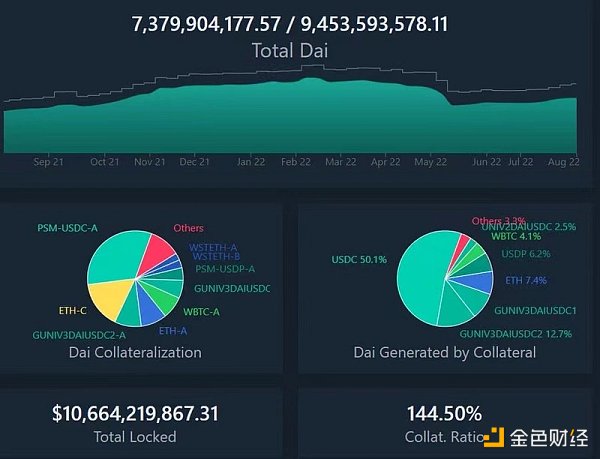Click the 金色财经 logo icon

[x=494, y=438]
